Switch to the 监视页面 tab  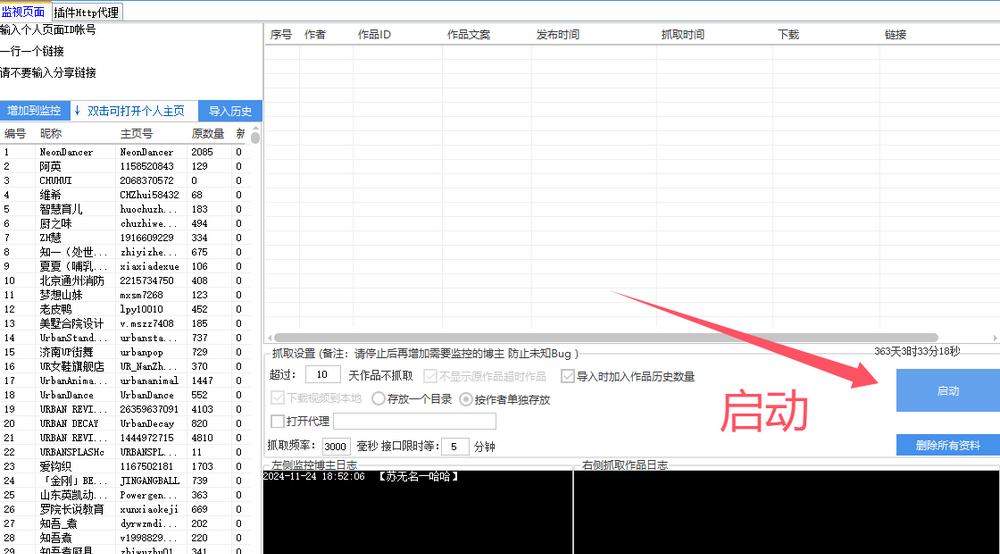(24, 12)
